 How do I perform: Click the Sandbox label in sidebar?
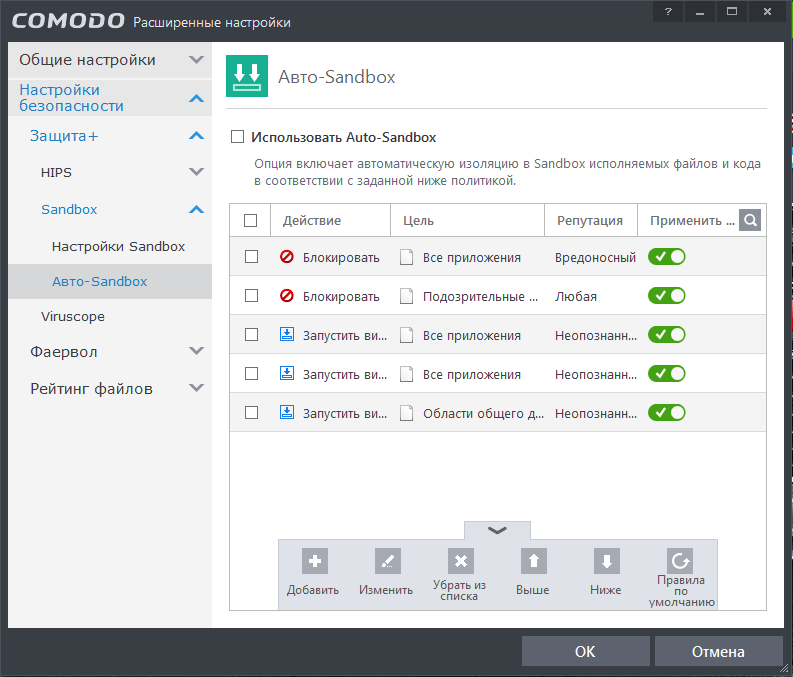point(69,209)
